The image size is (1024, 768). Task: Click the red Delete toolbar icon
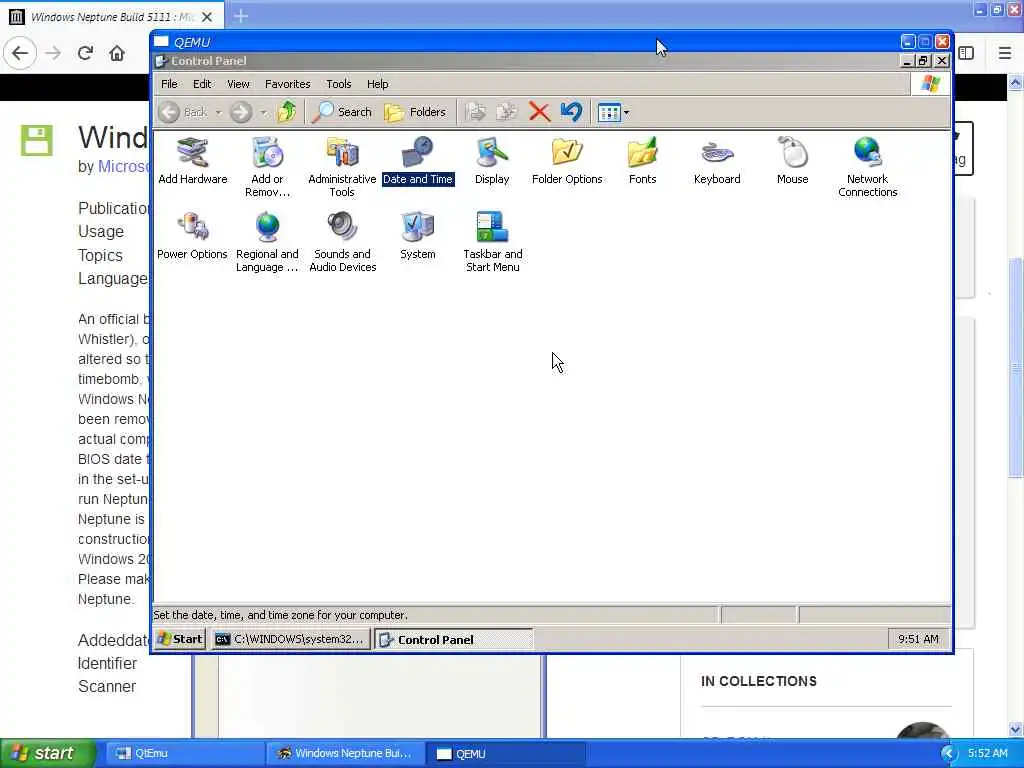coord(539,112)
